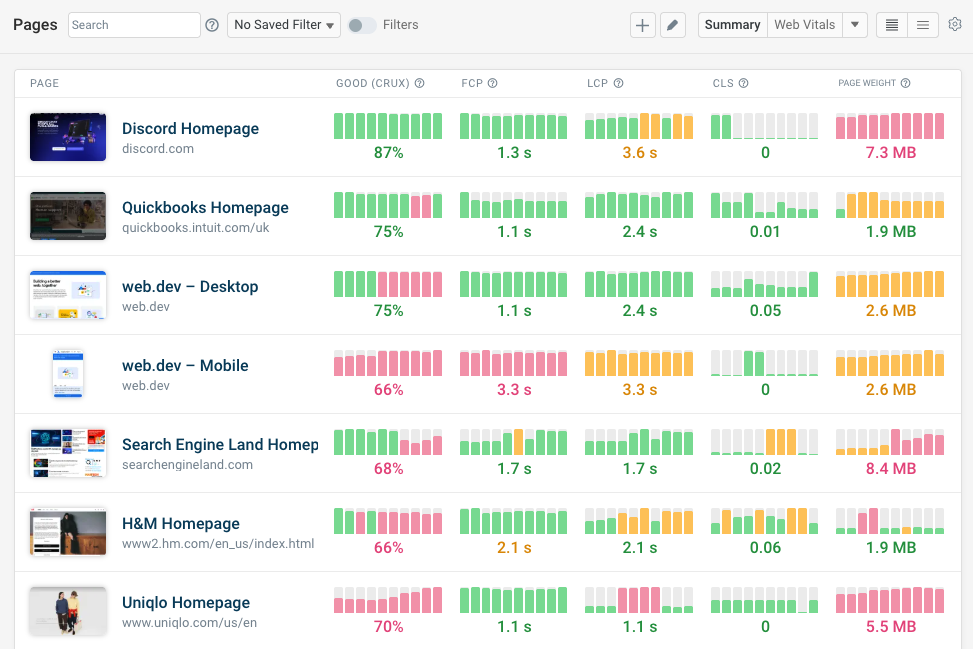
Task: Click the Quickbooks Homepage thumbnail
Action: [x=68, y=216]
